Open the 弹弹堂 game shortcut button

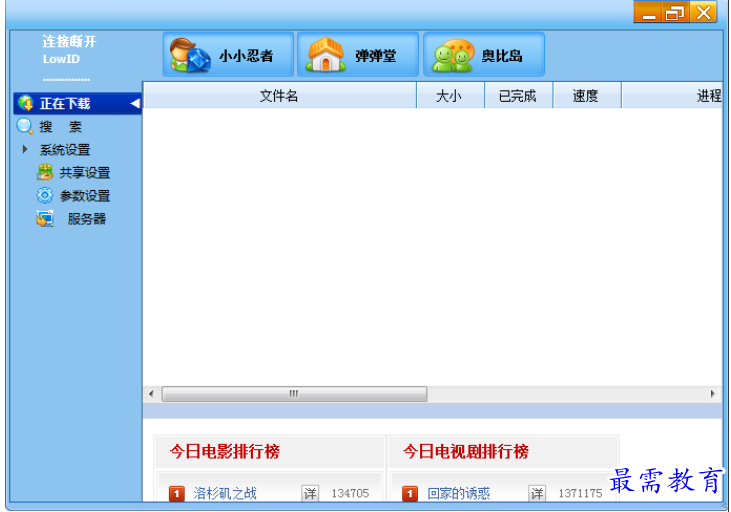[x=358, y=55]
